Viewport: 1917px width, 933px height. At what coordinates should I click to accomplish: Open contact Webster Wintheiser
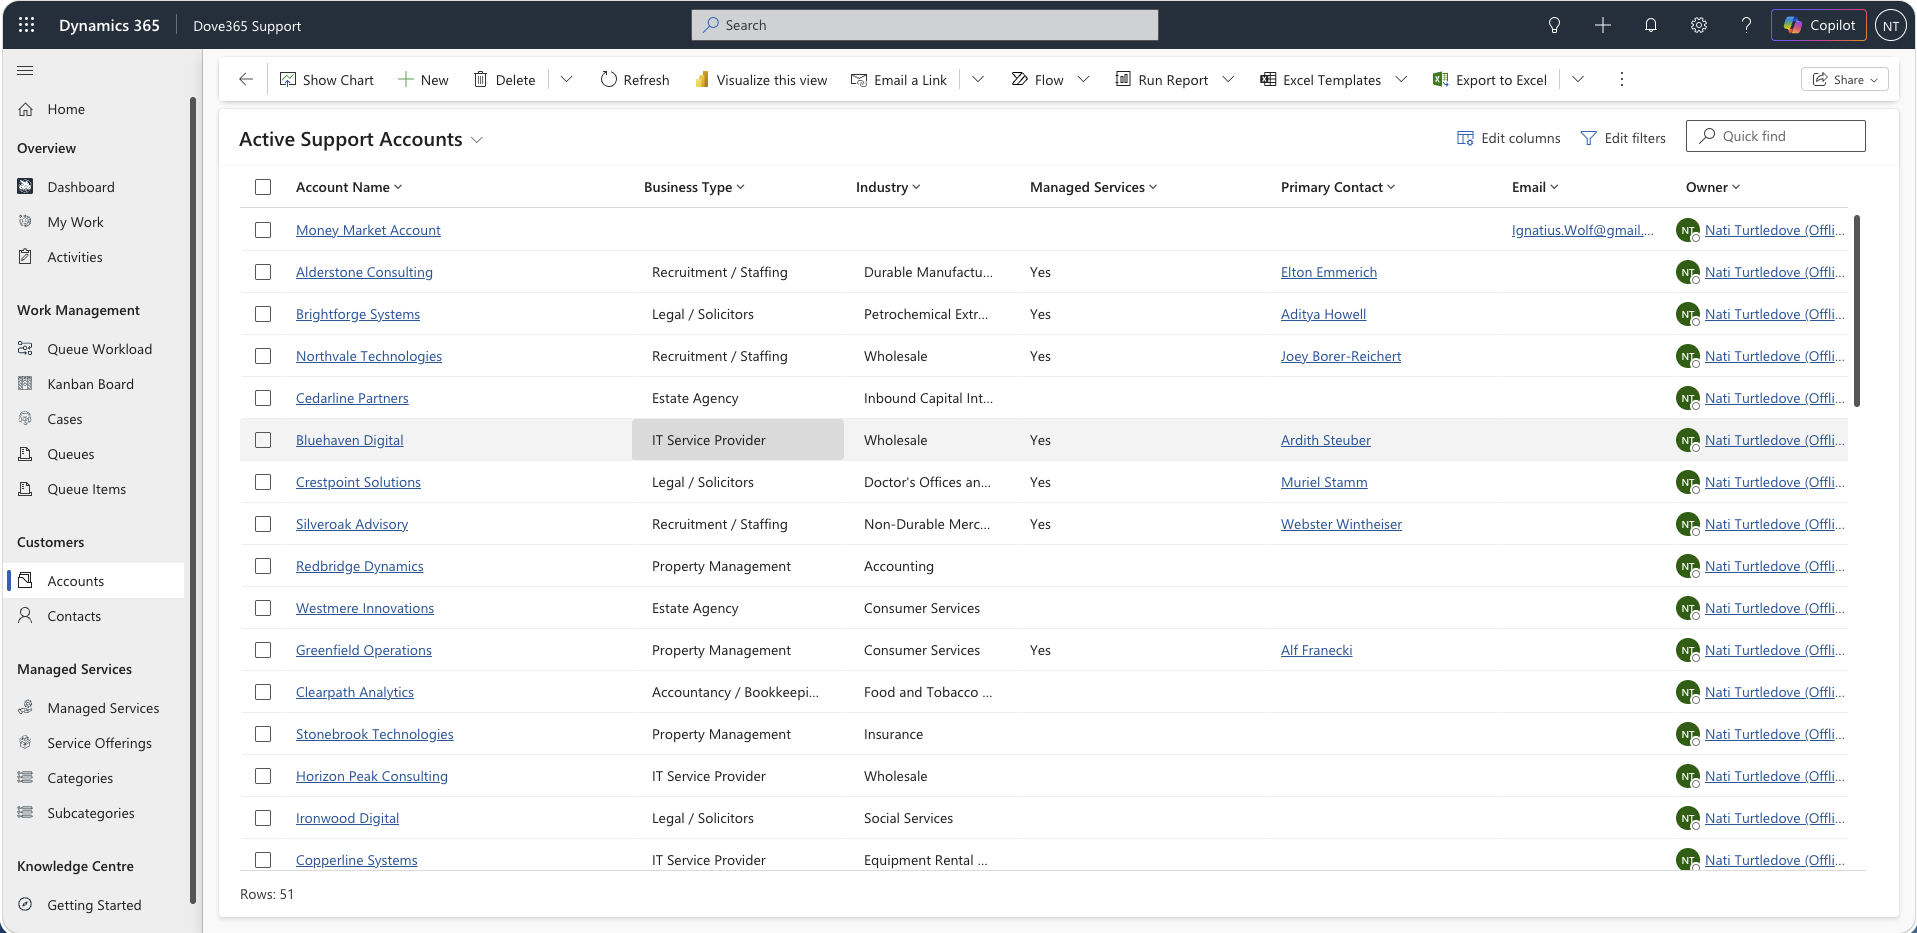(x=1341, y=524)
